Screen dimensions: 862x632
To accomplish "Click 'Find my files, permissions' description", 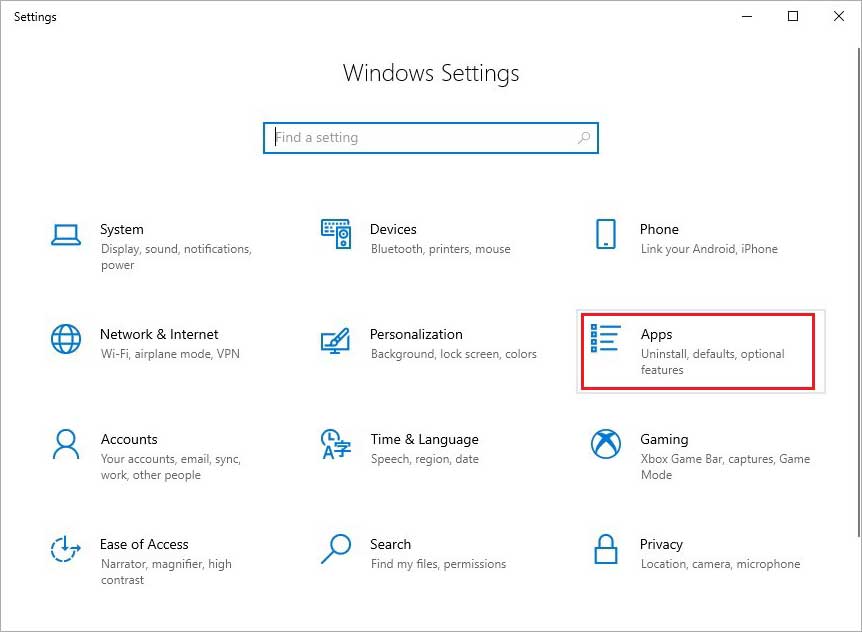I will (438, 564).
